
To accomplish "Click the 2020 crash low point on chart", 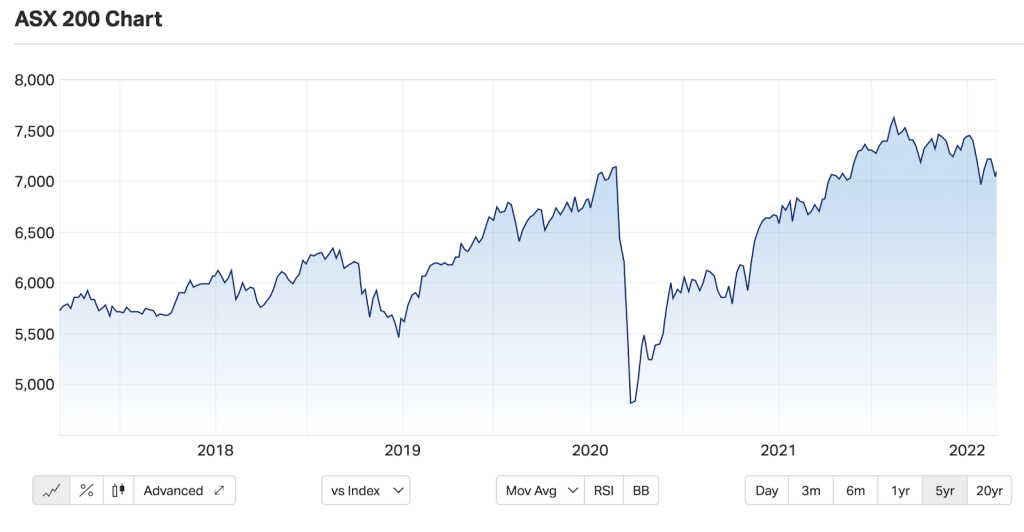I will (631, 403).
